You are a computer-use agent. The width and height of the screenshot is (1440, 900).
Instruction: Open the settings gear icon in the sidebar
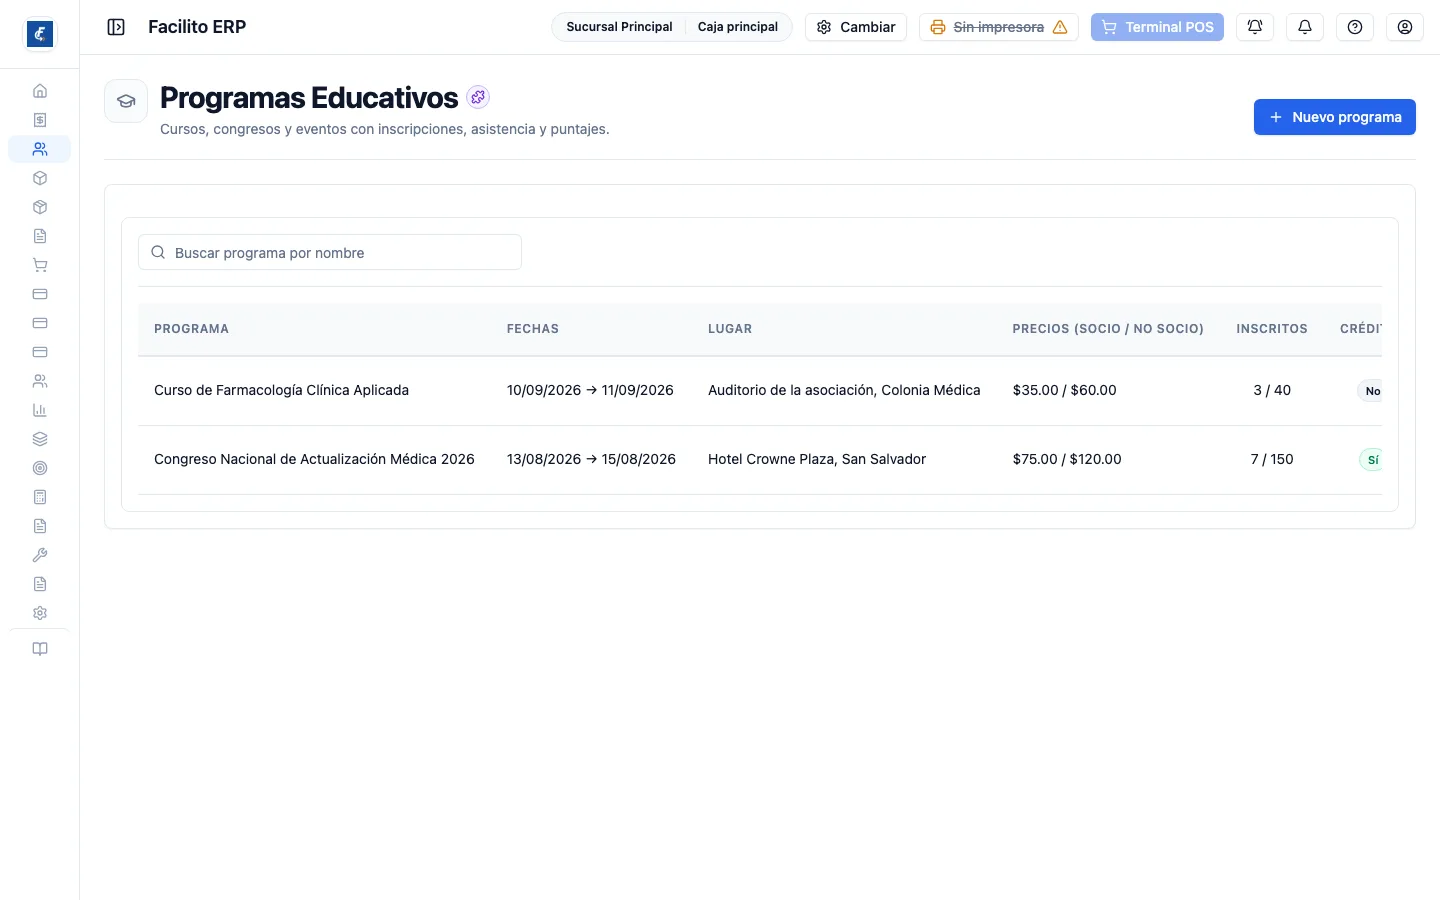(40, 613)
